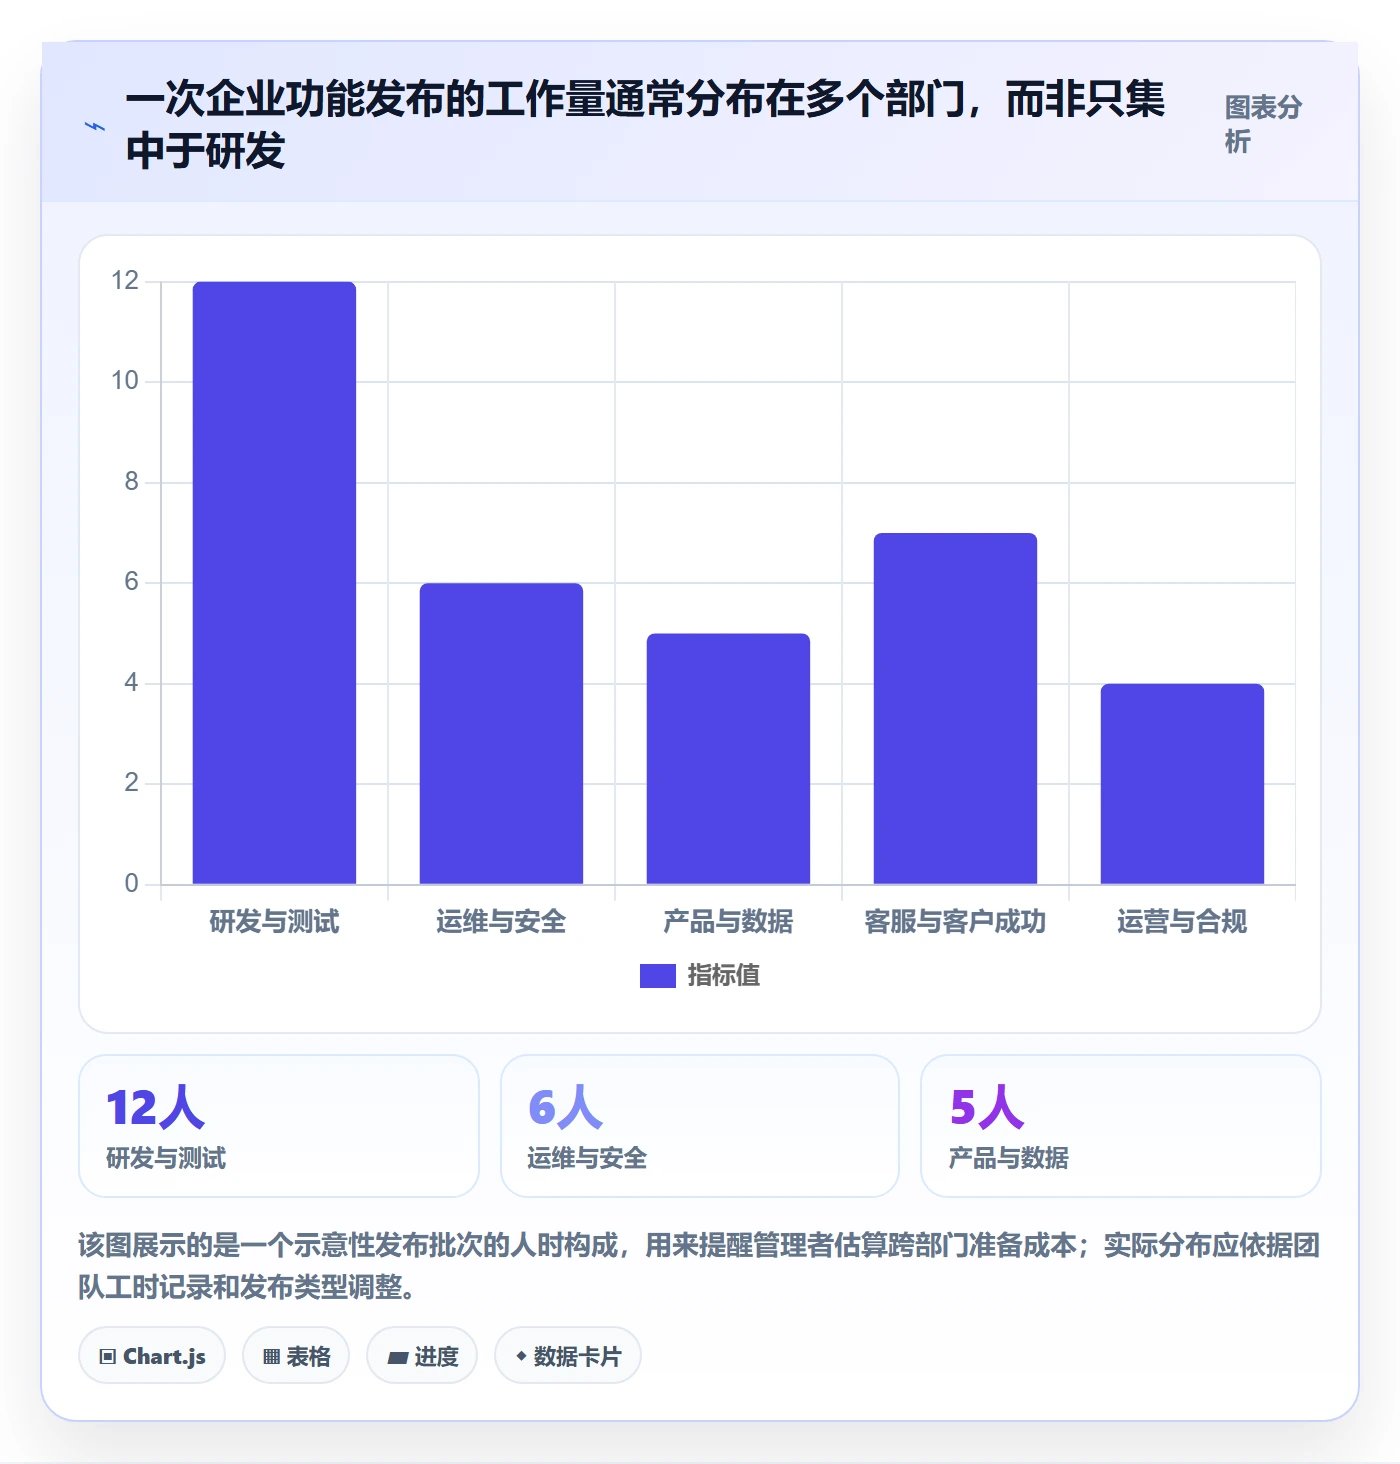
Task: Click the y-axis value 6
Action: 131,582
